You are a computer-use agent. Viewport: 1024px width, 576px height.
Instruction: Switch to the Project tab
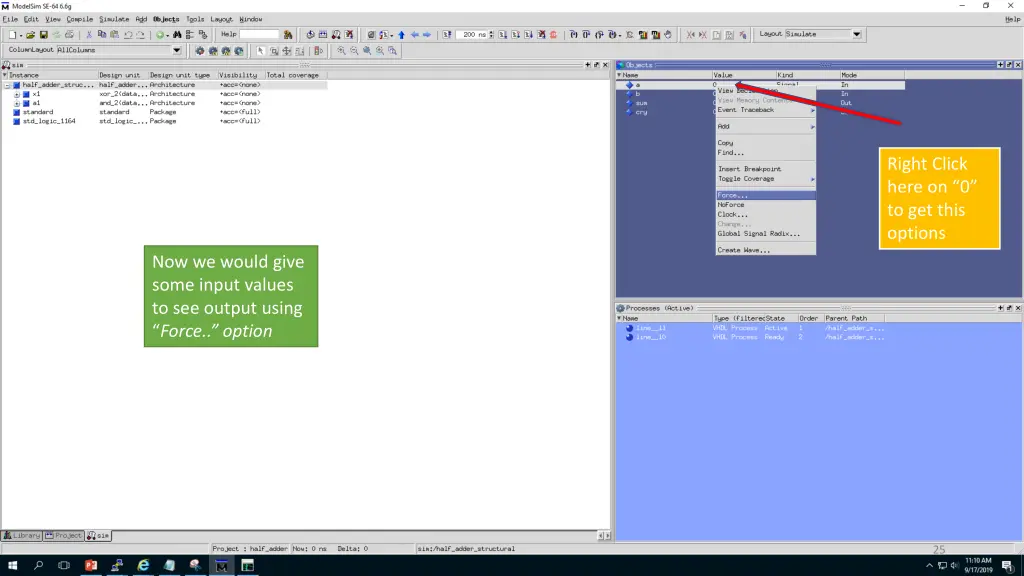coord(63,536)
